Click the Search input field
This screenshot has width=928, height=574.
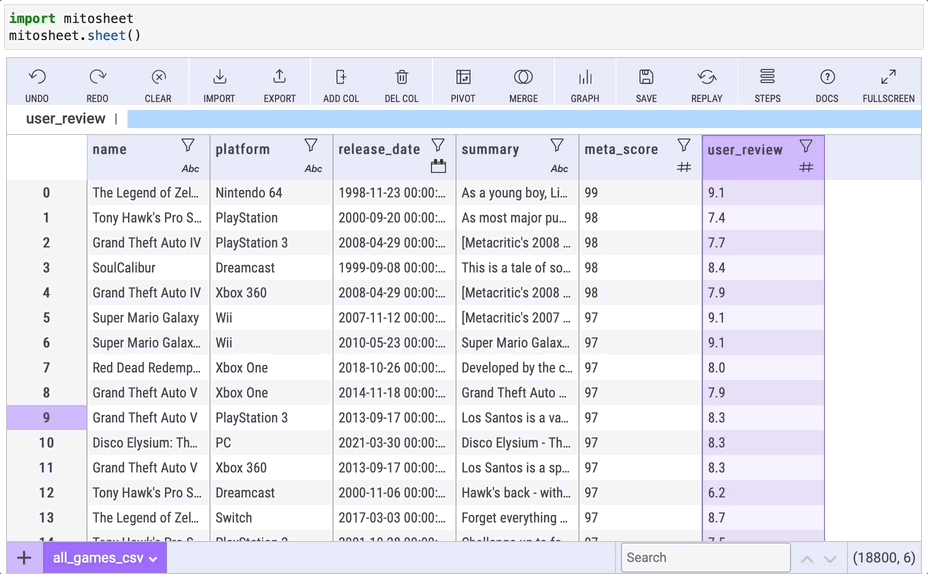(x=705, y=558)
